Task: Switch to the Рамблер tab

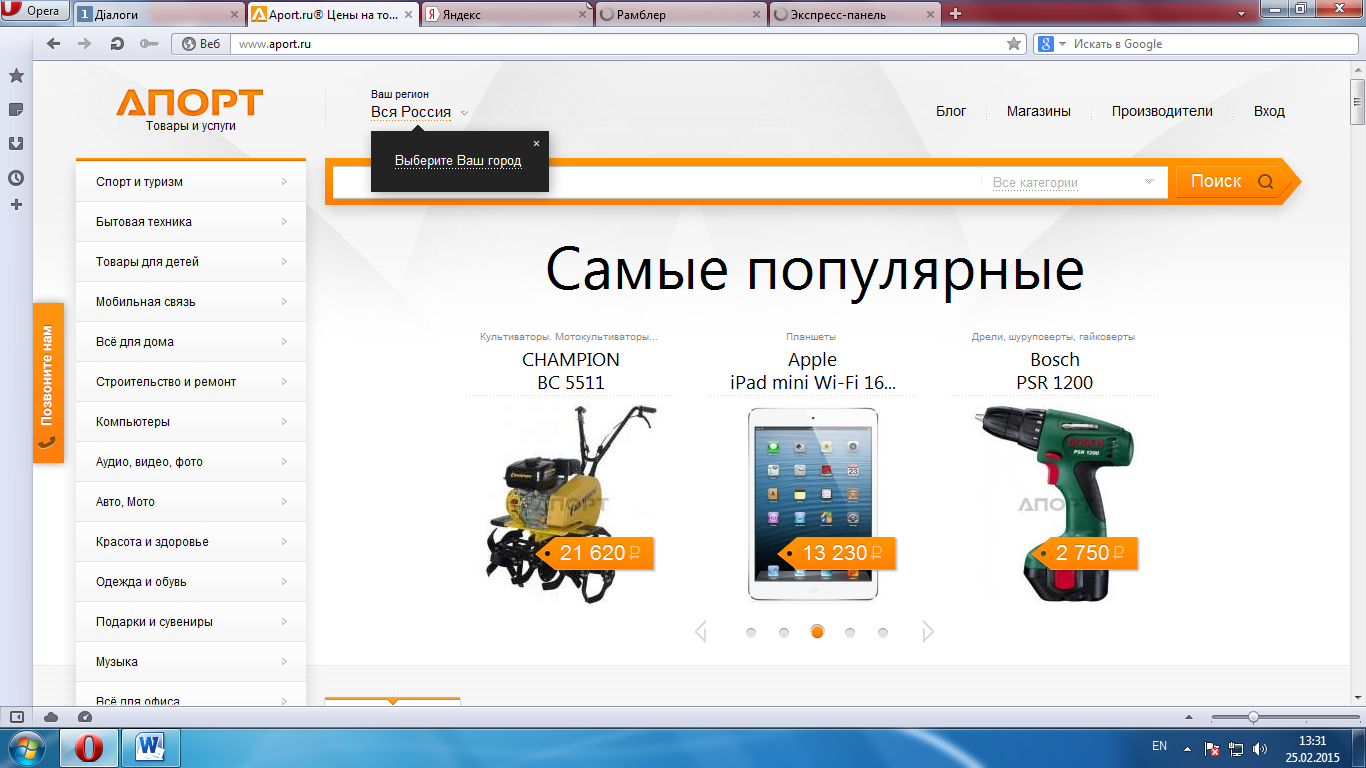Action: [x=681, y=14]
